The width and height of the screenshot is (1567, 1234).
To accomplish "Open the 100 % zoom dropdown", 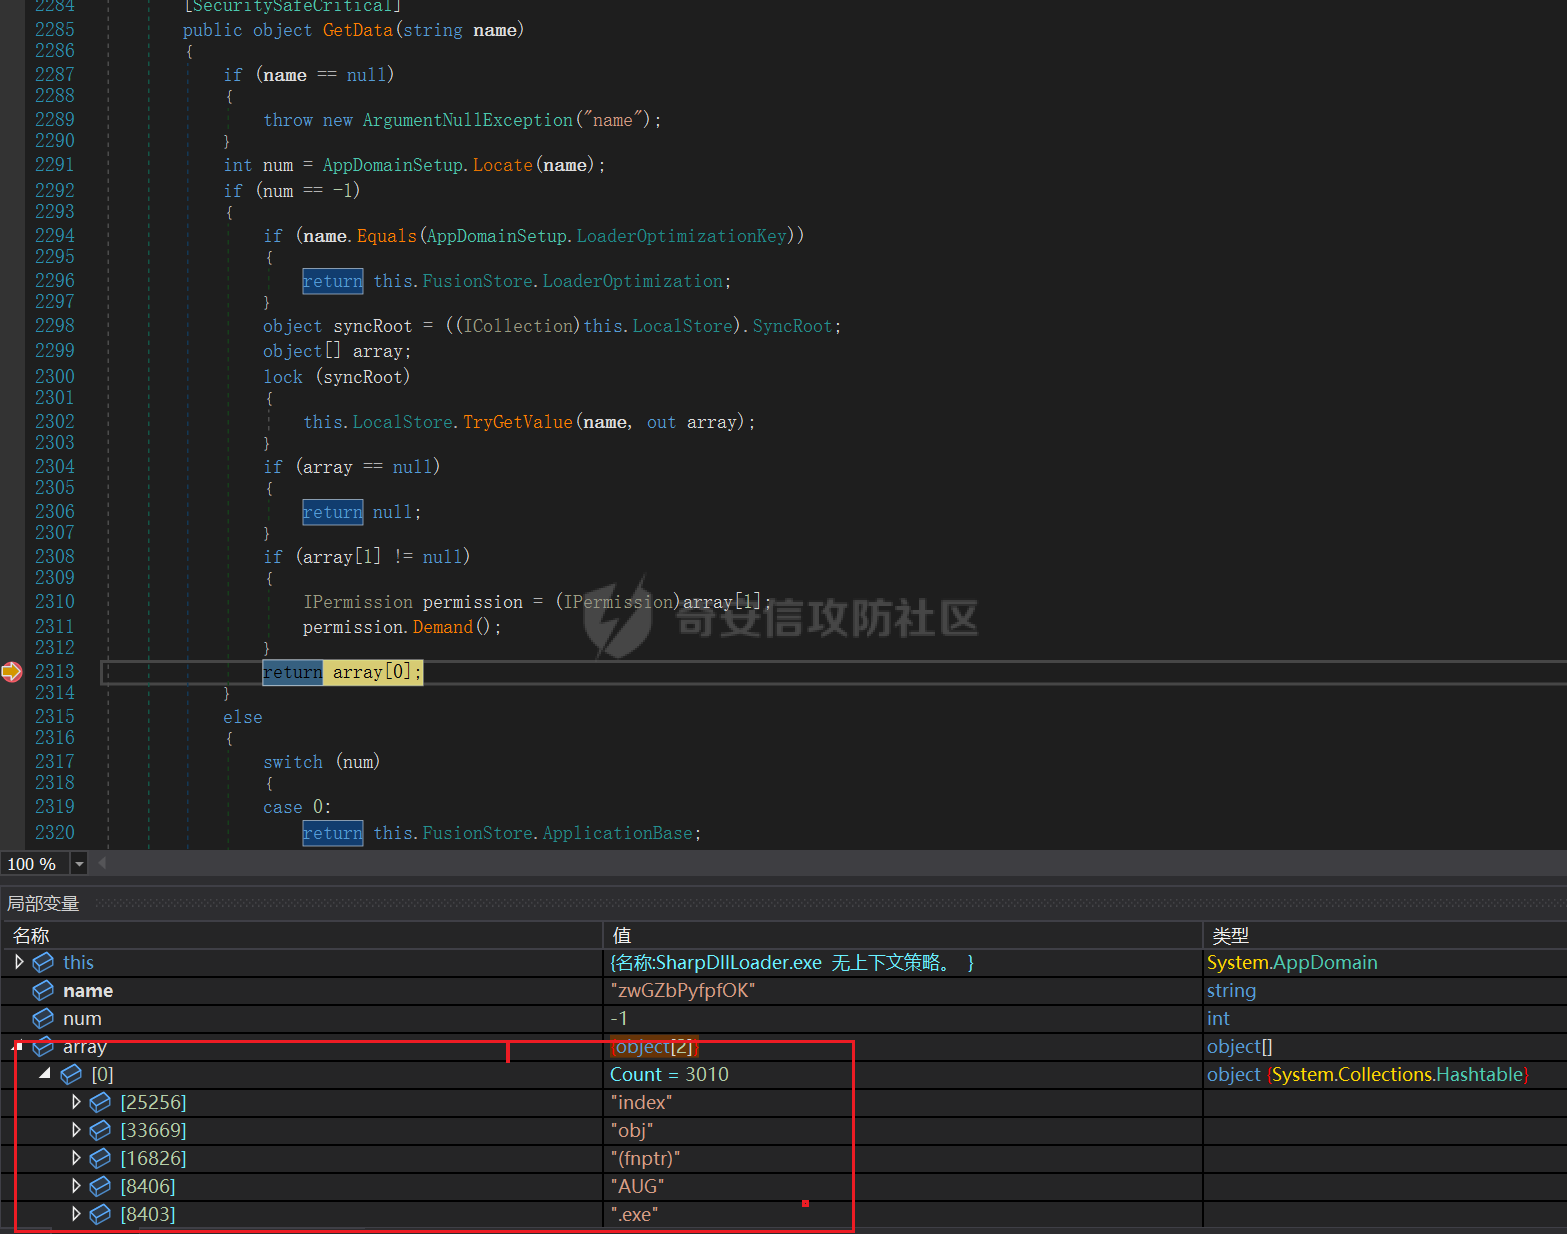I will 79,864.
